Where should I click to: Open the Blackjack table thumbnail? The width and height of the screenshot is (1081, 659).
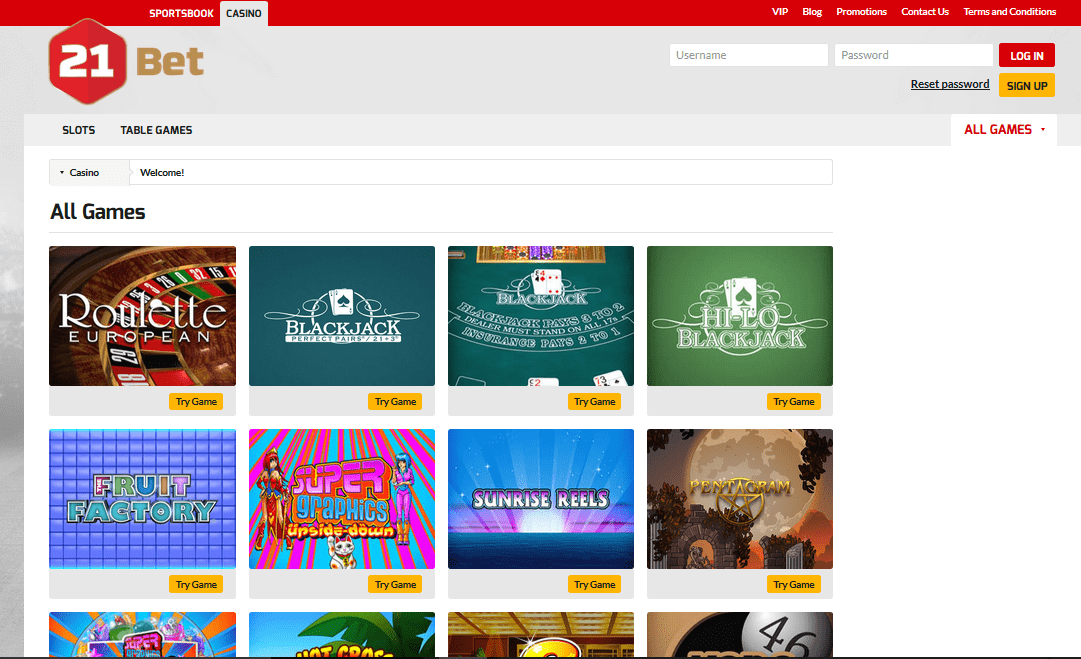pyautogui.click(x=541, y=316)
